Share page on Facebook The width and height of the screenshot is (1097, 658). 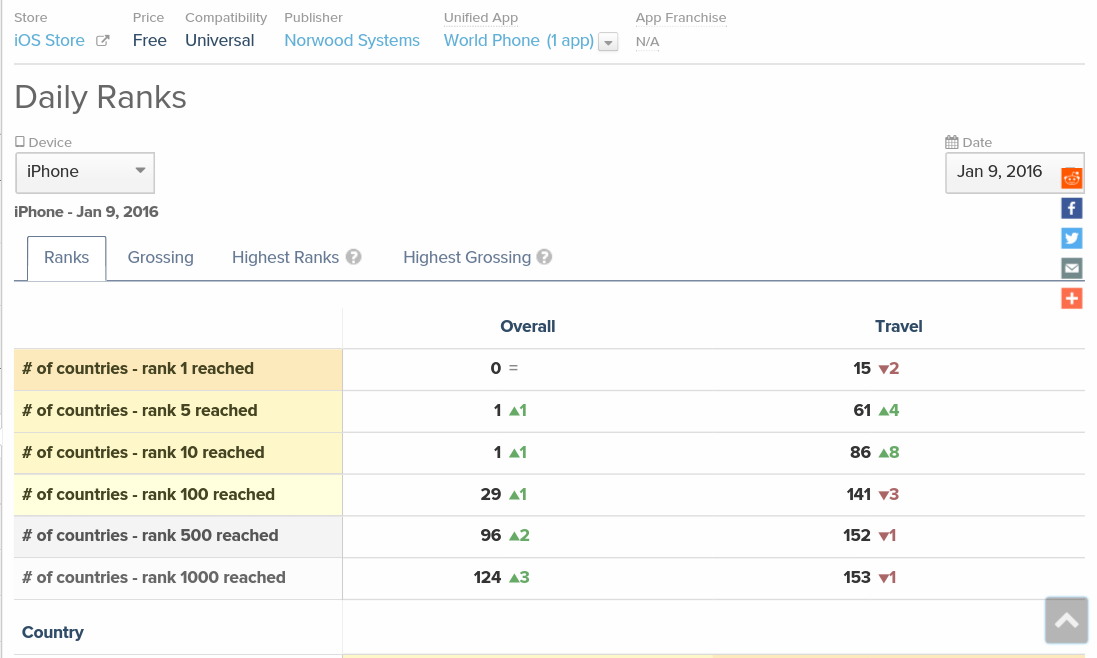pos(1072,208)
